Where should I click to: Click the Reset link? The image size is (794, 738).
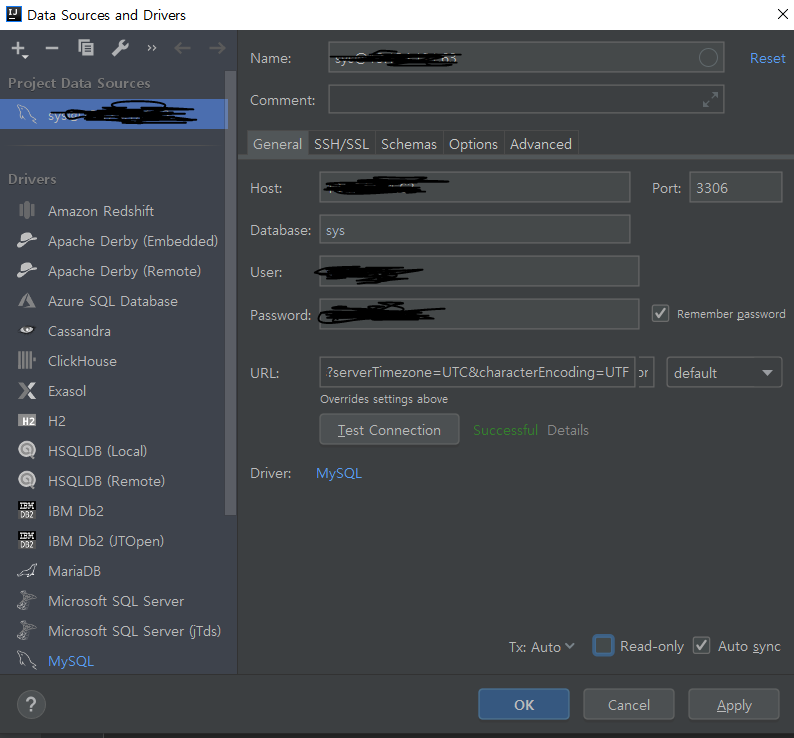click(x=767, y=58)
